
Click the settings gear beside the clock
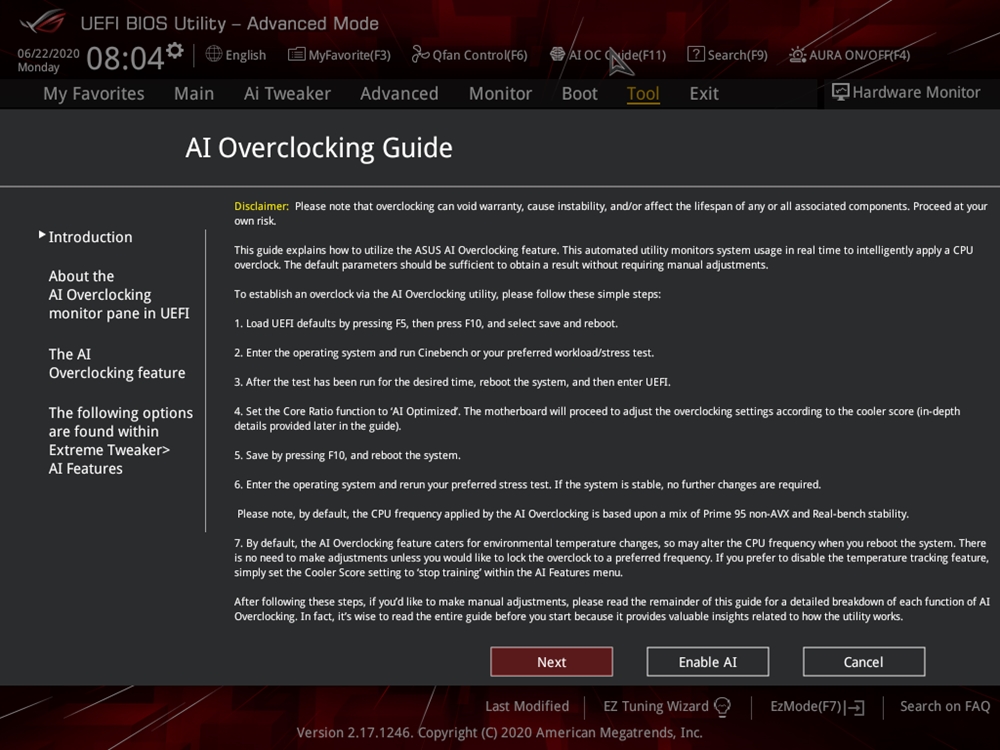click(x=175, y=51)
